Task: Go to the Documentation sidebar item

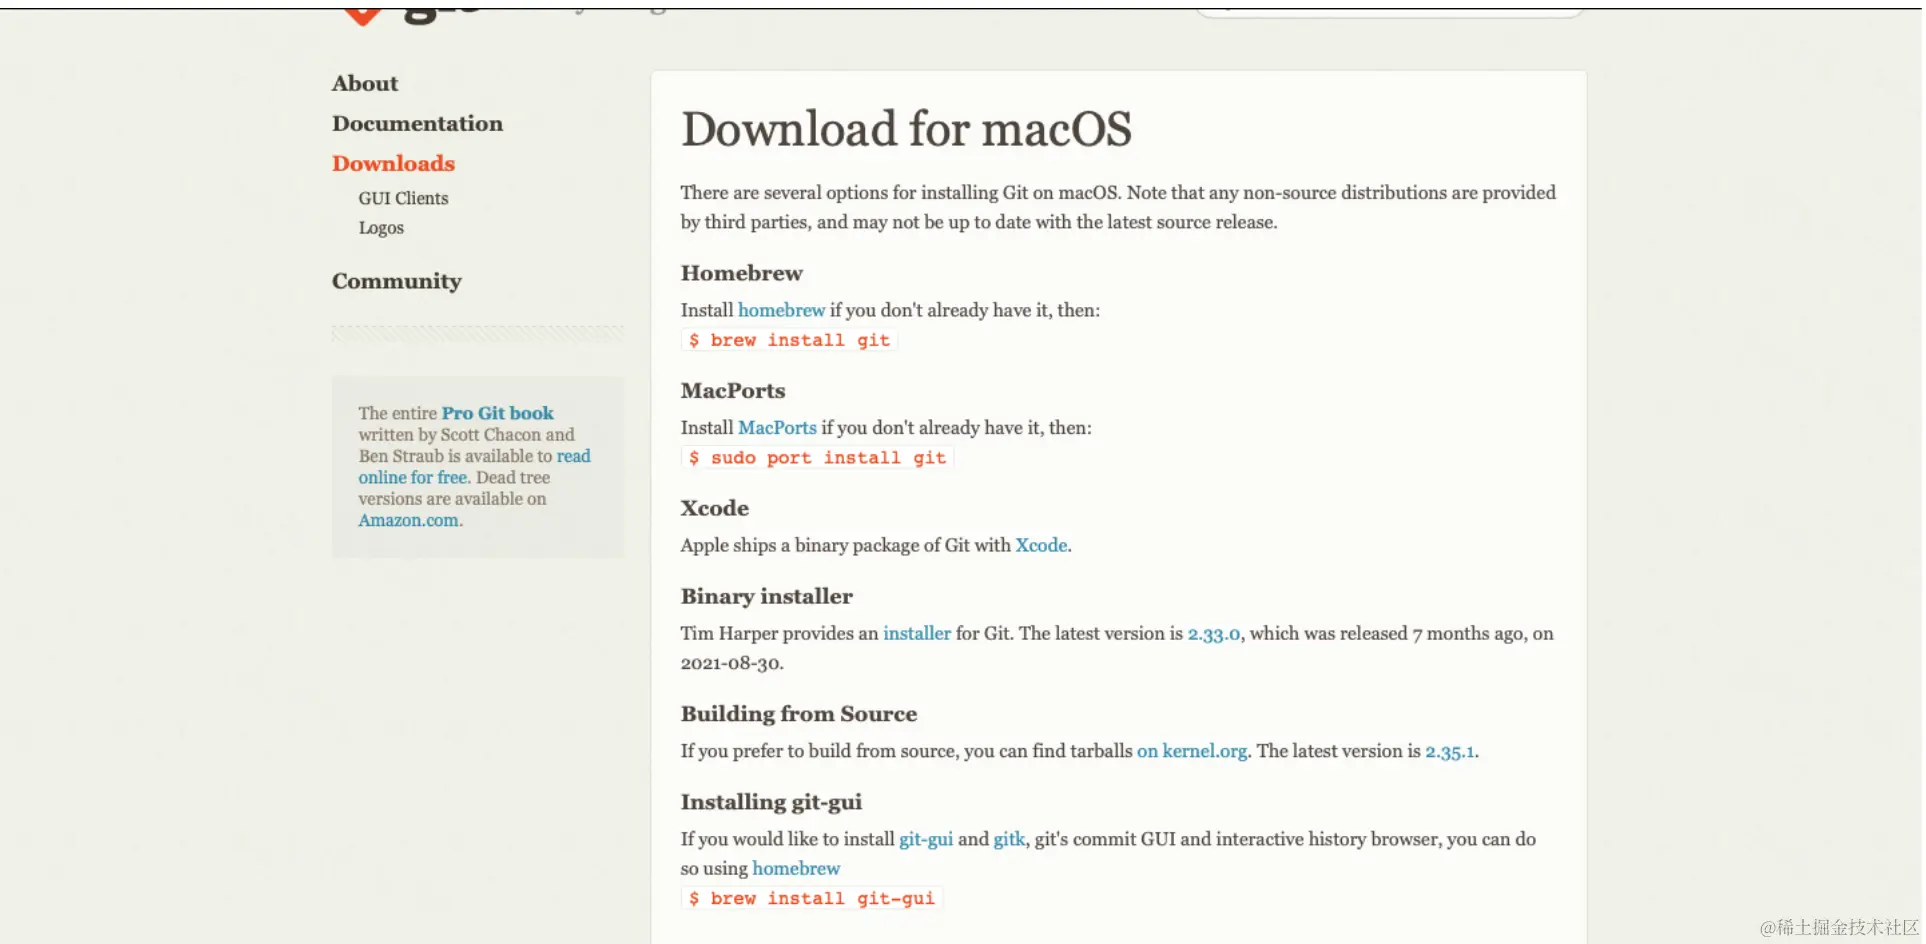Action: click(417, 123)
